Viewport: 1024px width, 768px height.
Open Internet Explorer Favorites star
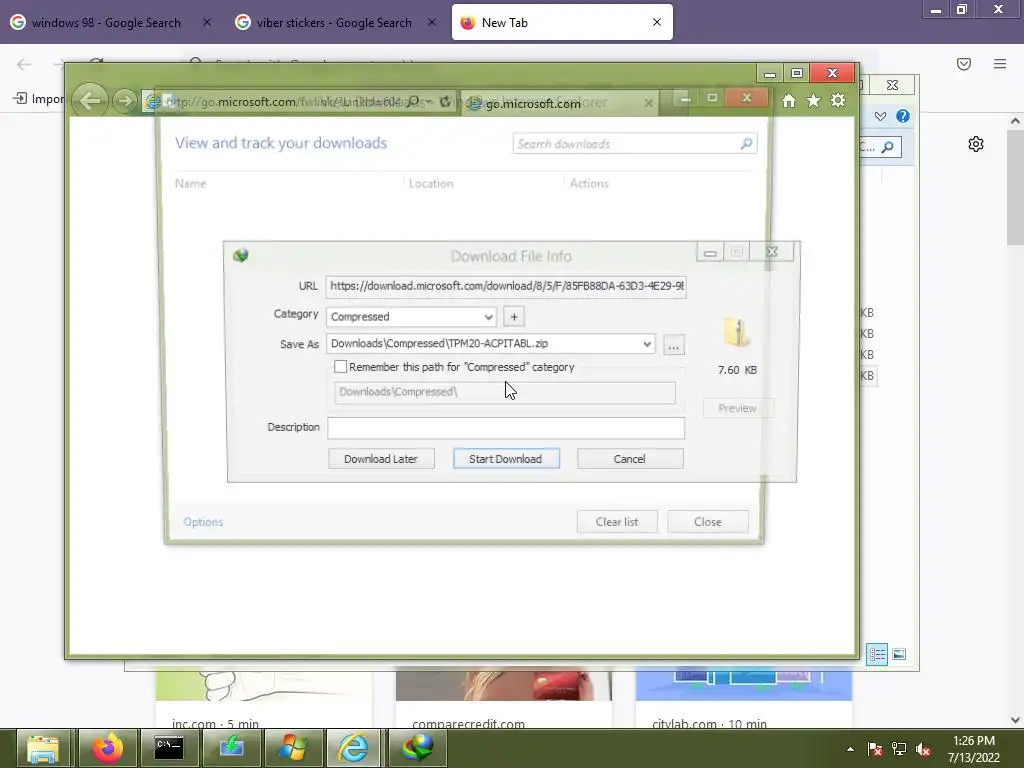[813, 101]
